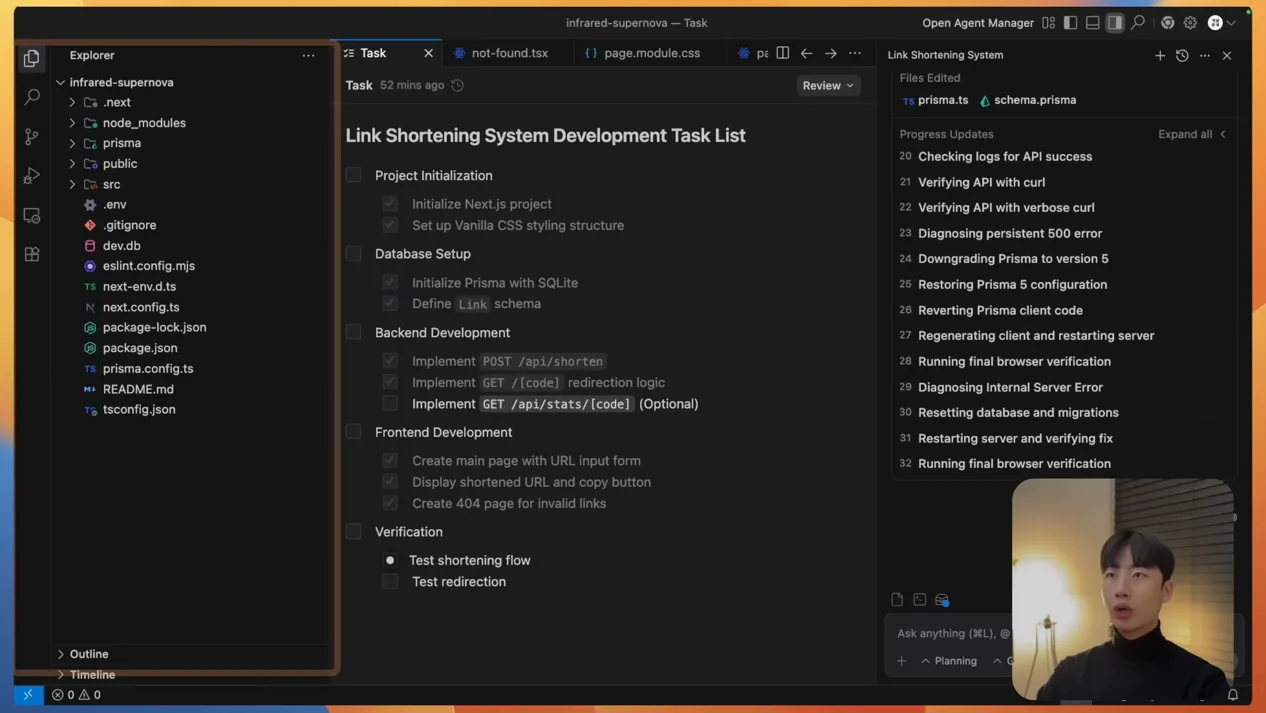
Task: Expand the .next folder
Action: [72, 102]
